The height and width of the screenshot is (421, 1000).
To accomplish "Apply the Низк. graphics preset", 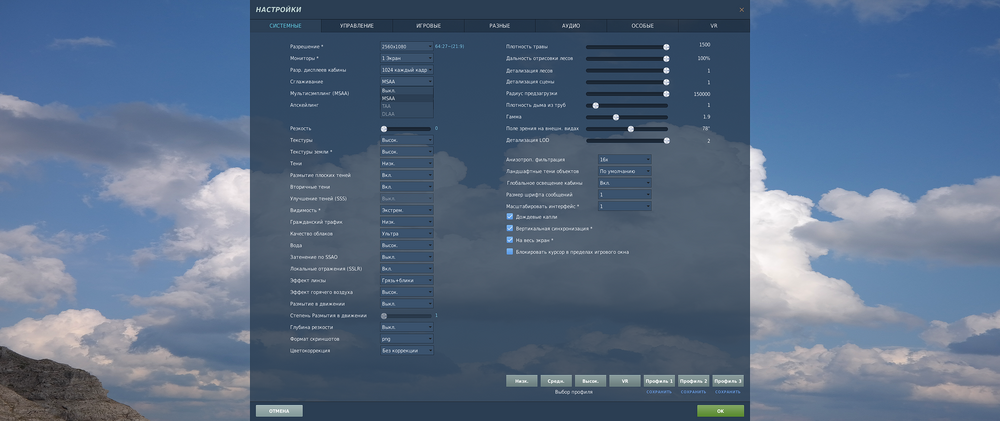I will click(522, 381).
